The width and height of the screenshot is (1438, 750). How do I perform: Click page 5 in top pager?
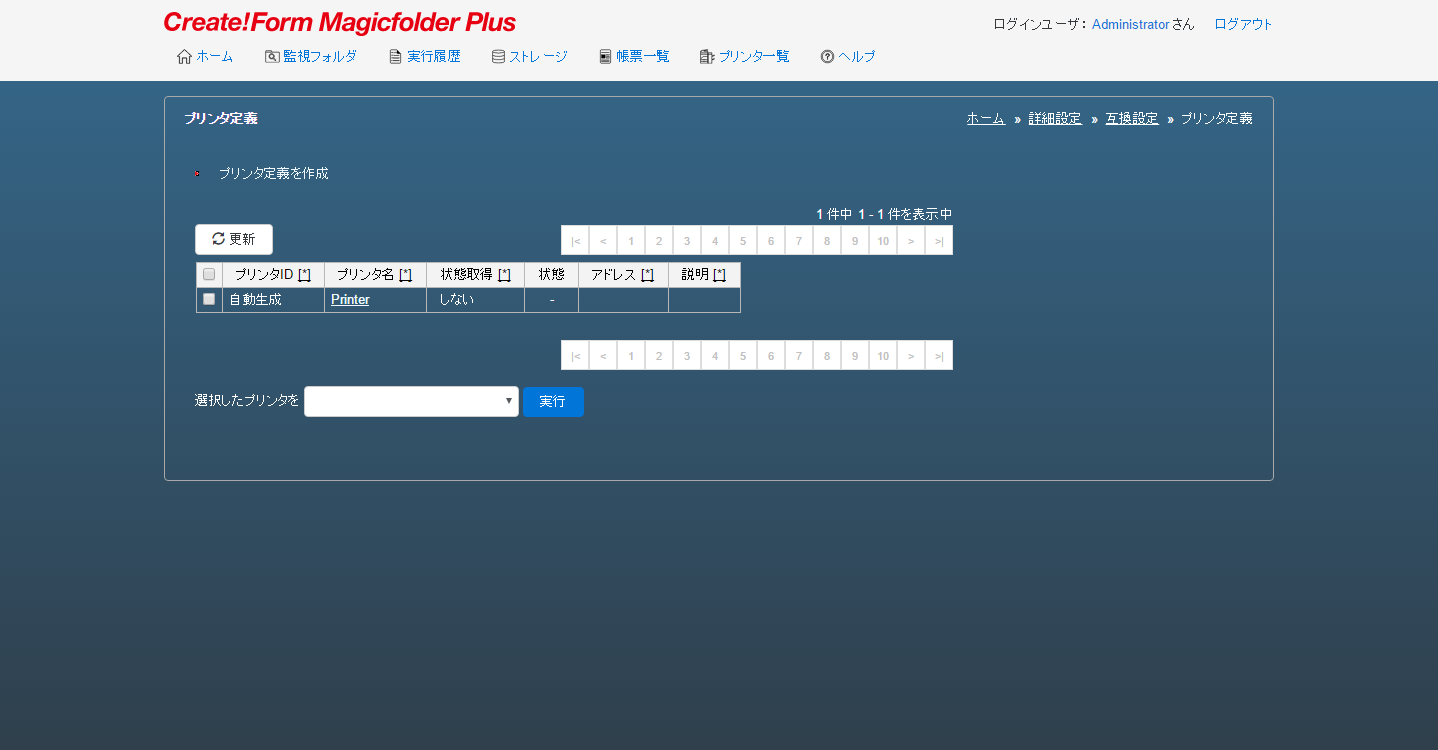point(743,240)
